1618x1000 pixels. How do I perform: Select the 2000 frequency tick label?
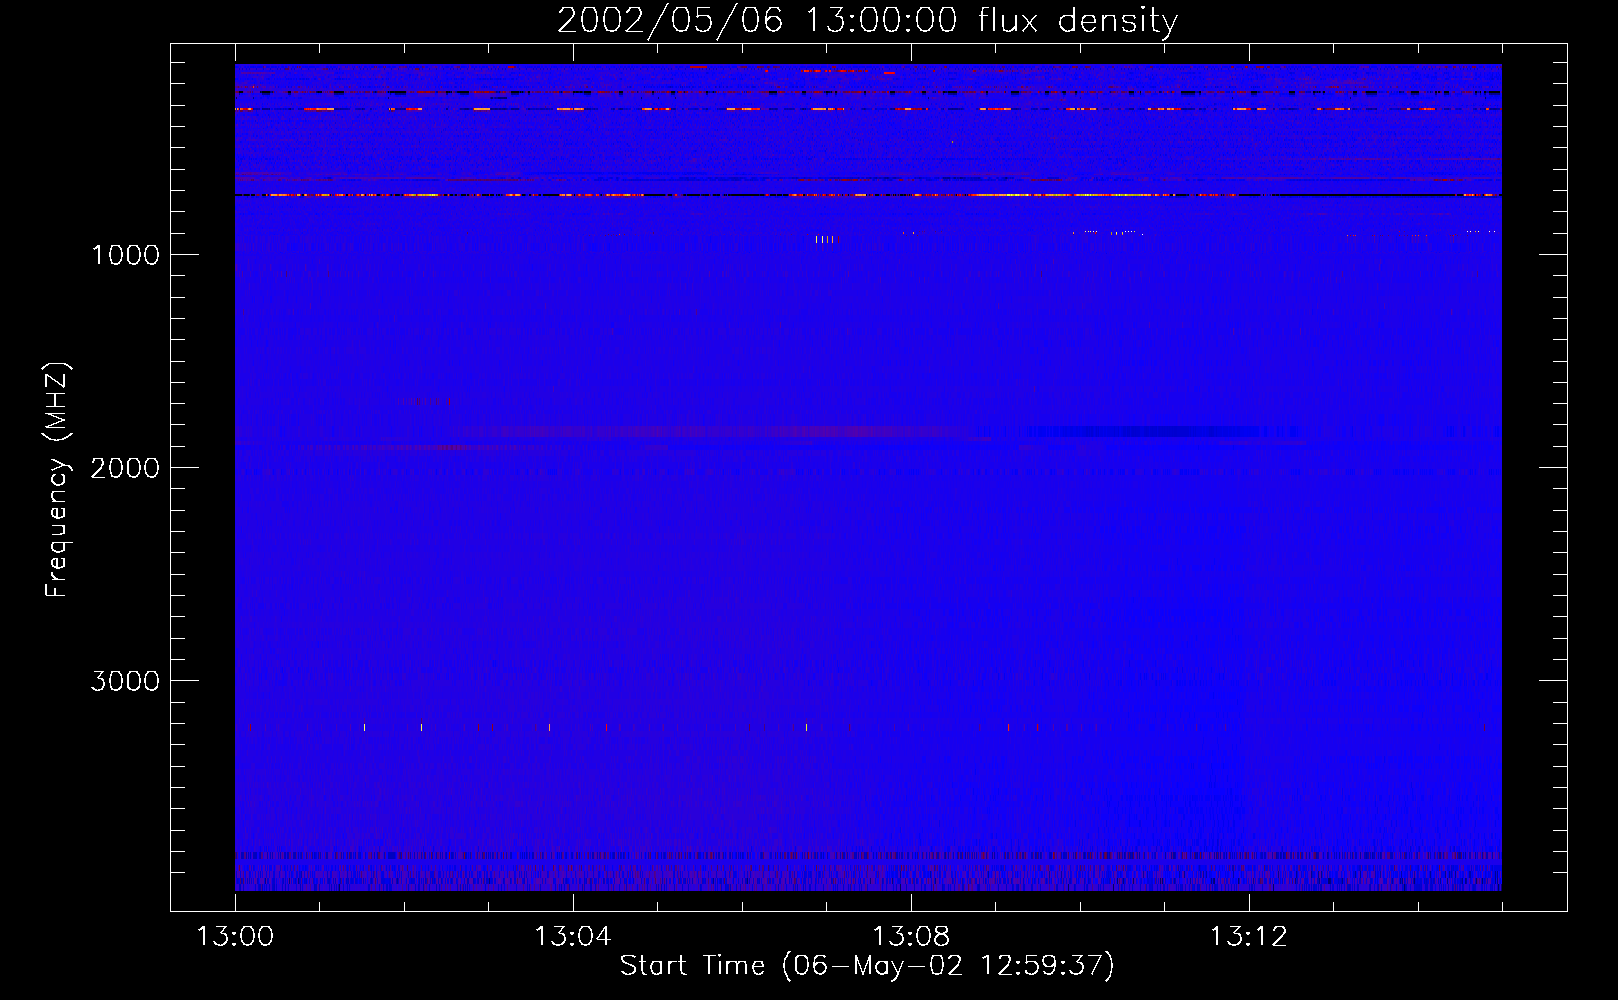tap(125, 468)
